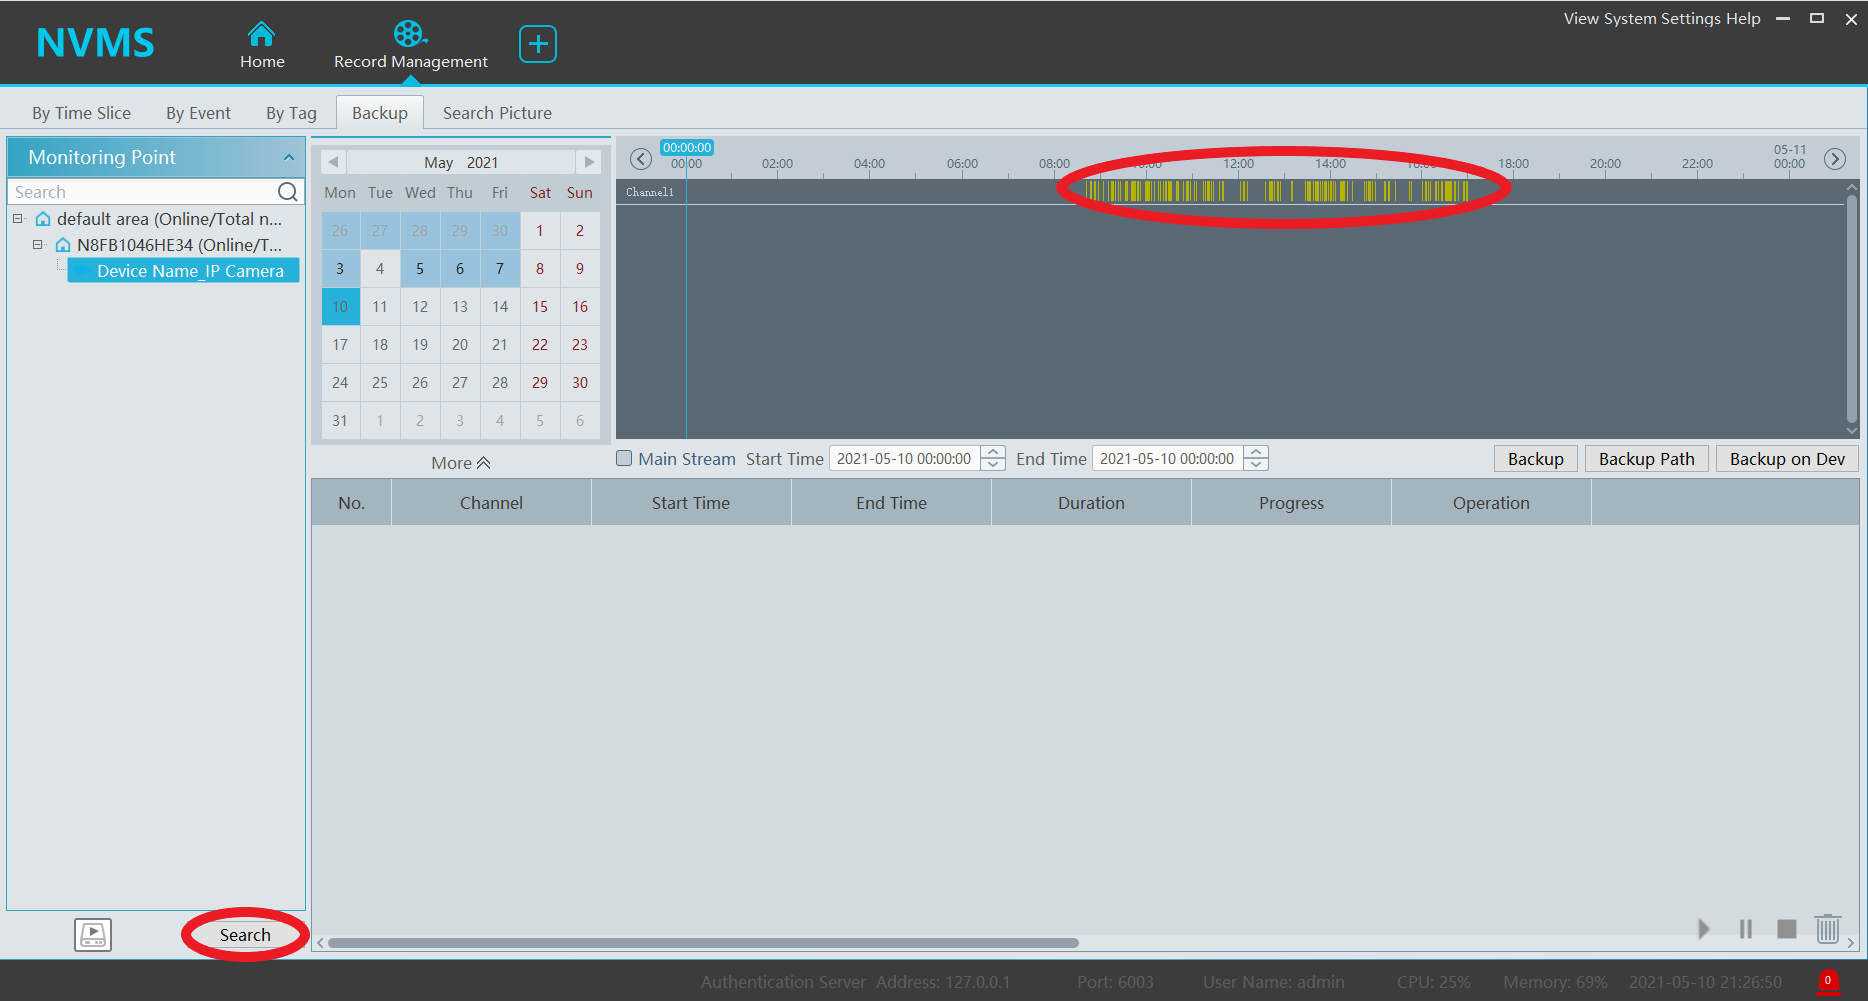
Task: Switch to the By Event tab
Action: tap(198, 113)
